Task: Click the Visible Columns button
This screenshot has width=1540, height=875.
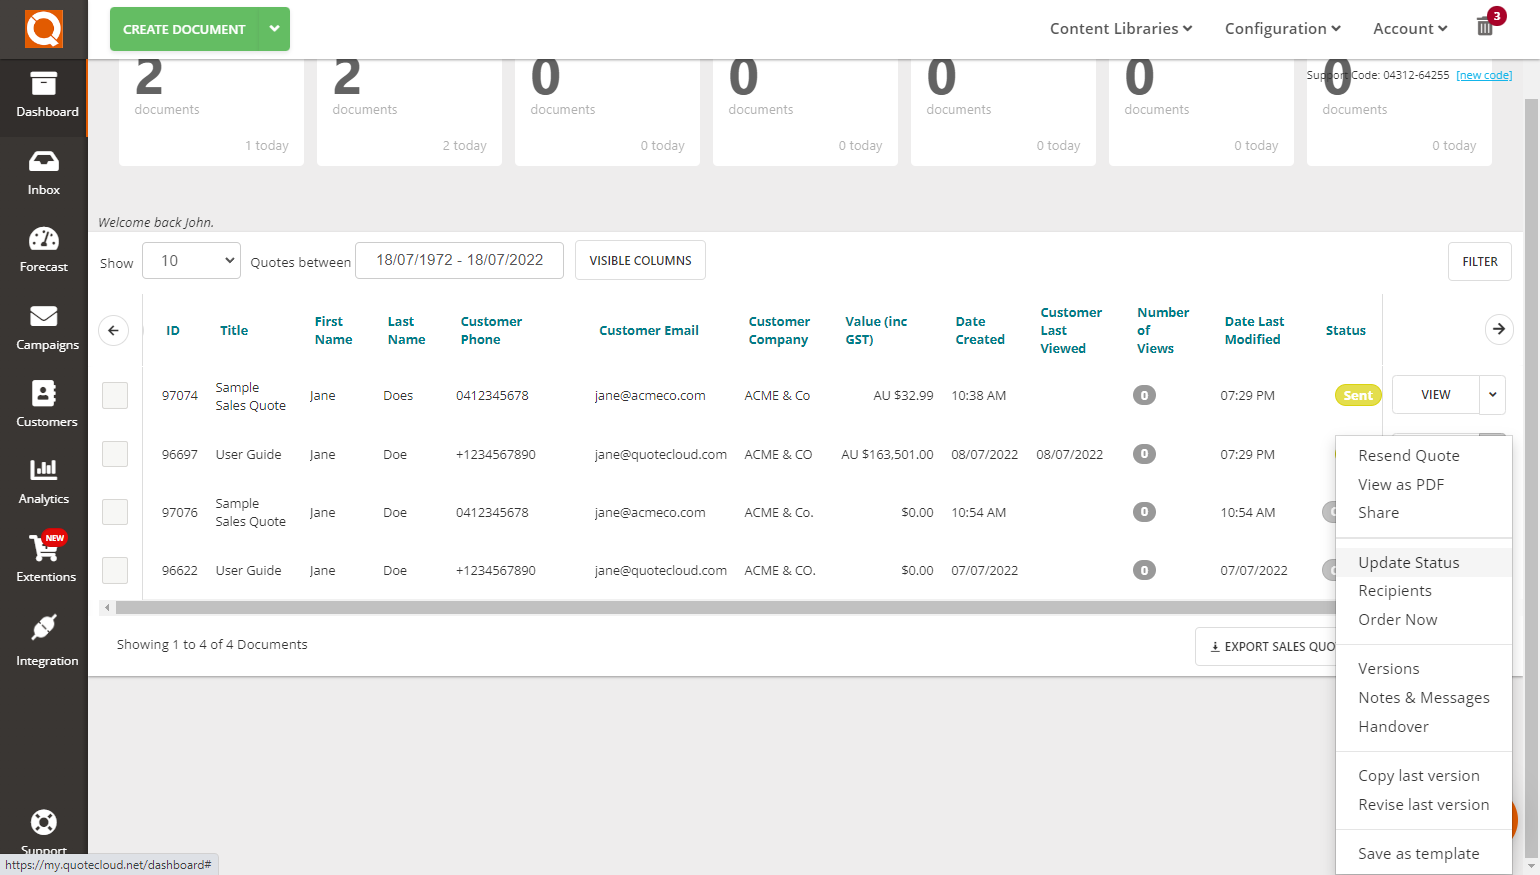Action: (640, 260)
